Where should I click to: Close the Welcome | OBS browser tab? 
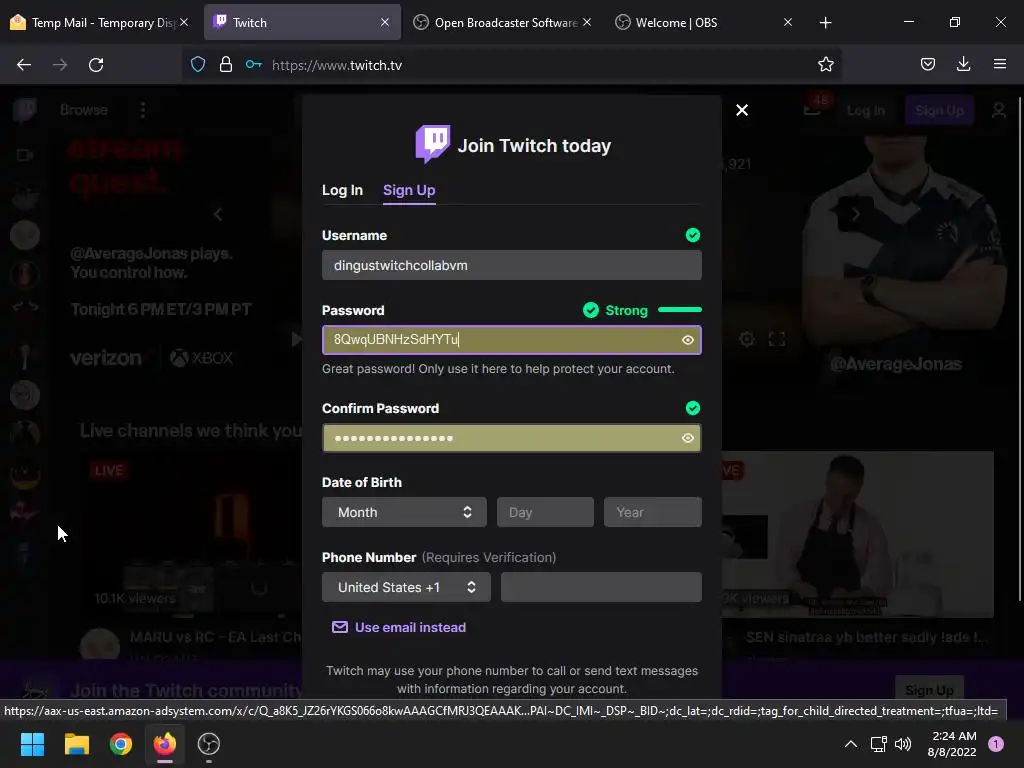pyautogui.click(x=788, y=22)
